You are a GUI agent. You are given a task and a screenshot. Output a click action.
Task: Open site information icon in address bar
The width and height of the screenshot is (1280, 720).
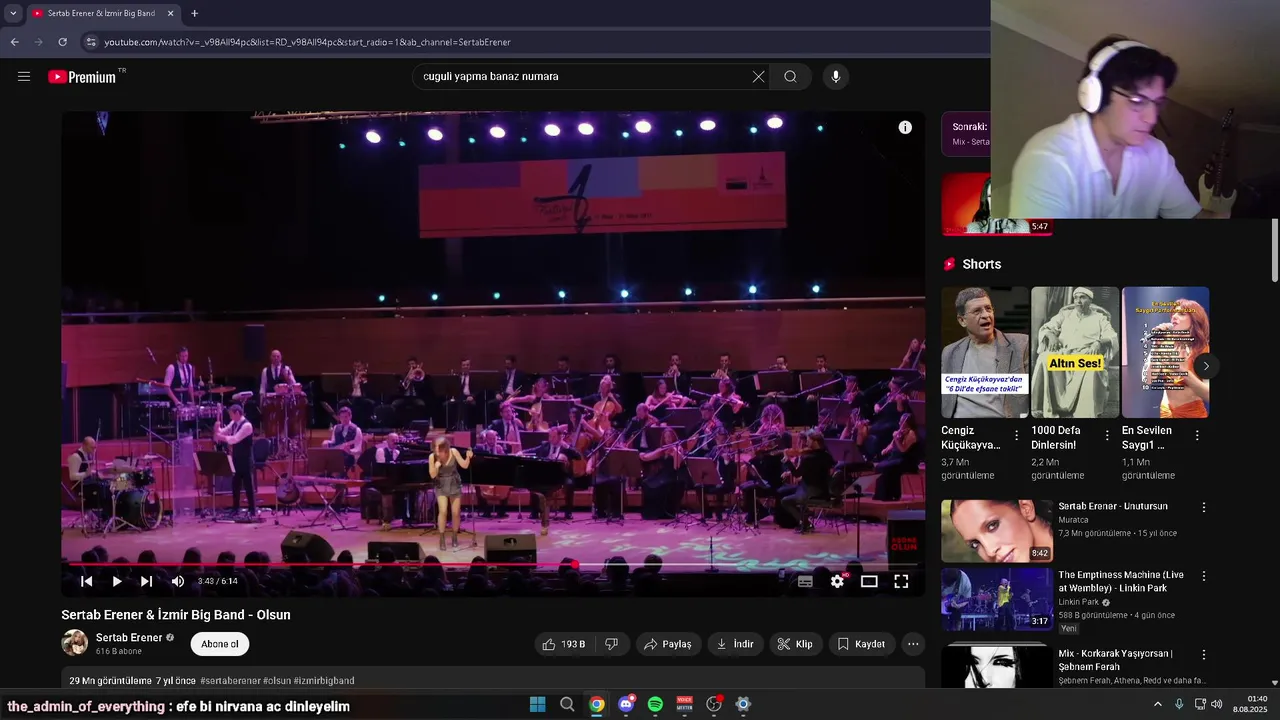point(91,42)
